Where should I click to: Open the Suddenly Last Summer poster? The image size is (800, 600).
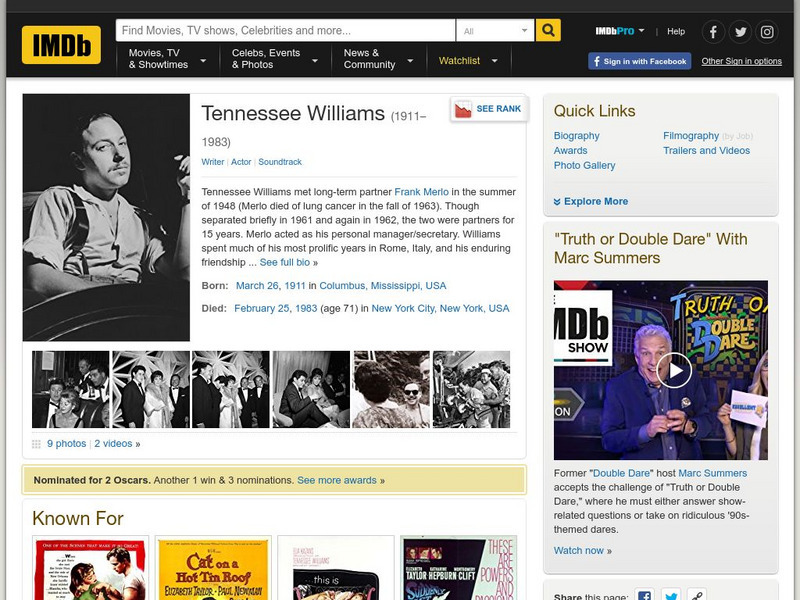click(459, 569)
